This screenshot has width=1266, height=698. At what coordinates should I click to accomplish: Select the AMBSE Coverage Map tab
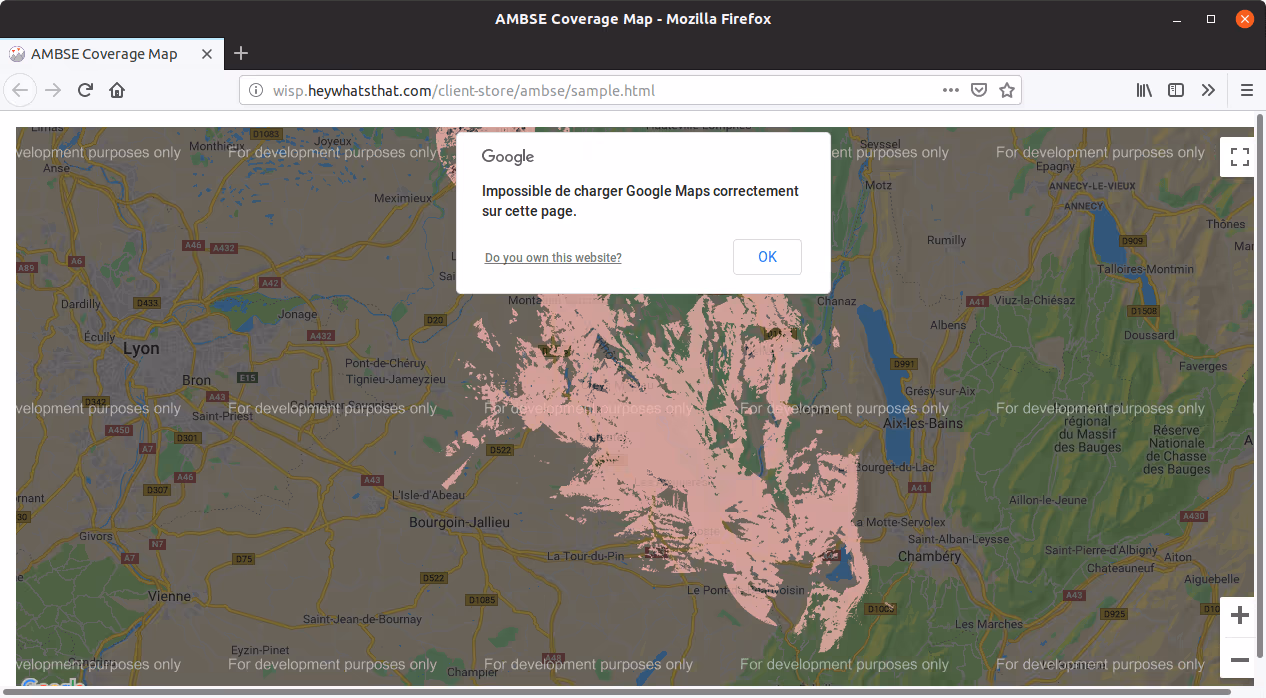pos(113,54)
